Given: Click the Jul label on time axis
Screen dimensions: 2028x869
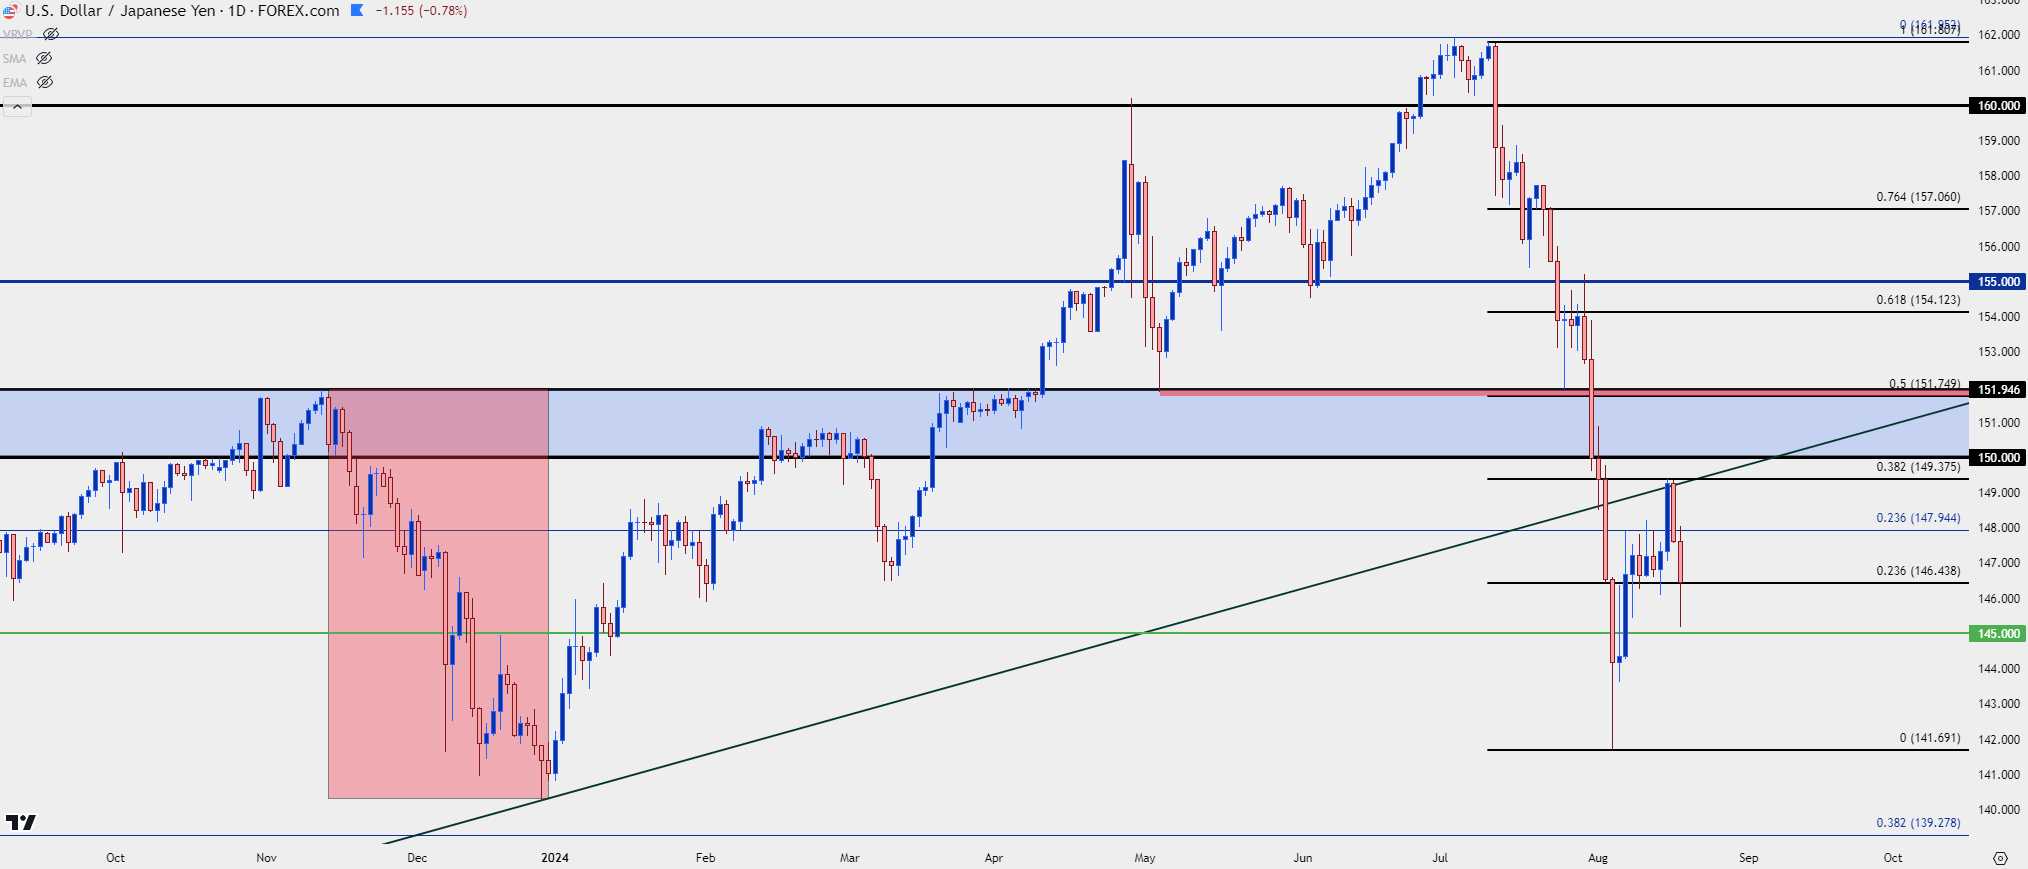Looking at the screenshot, I should point(1440,858).
